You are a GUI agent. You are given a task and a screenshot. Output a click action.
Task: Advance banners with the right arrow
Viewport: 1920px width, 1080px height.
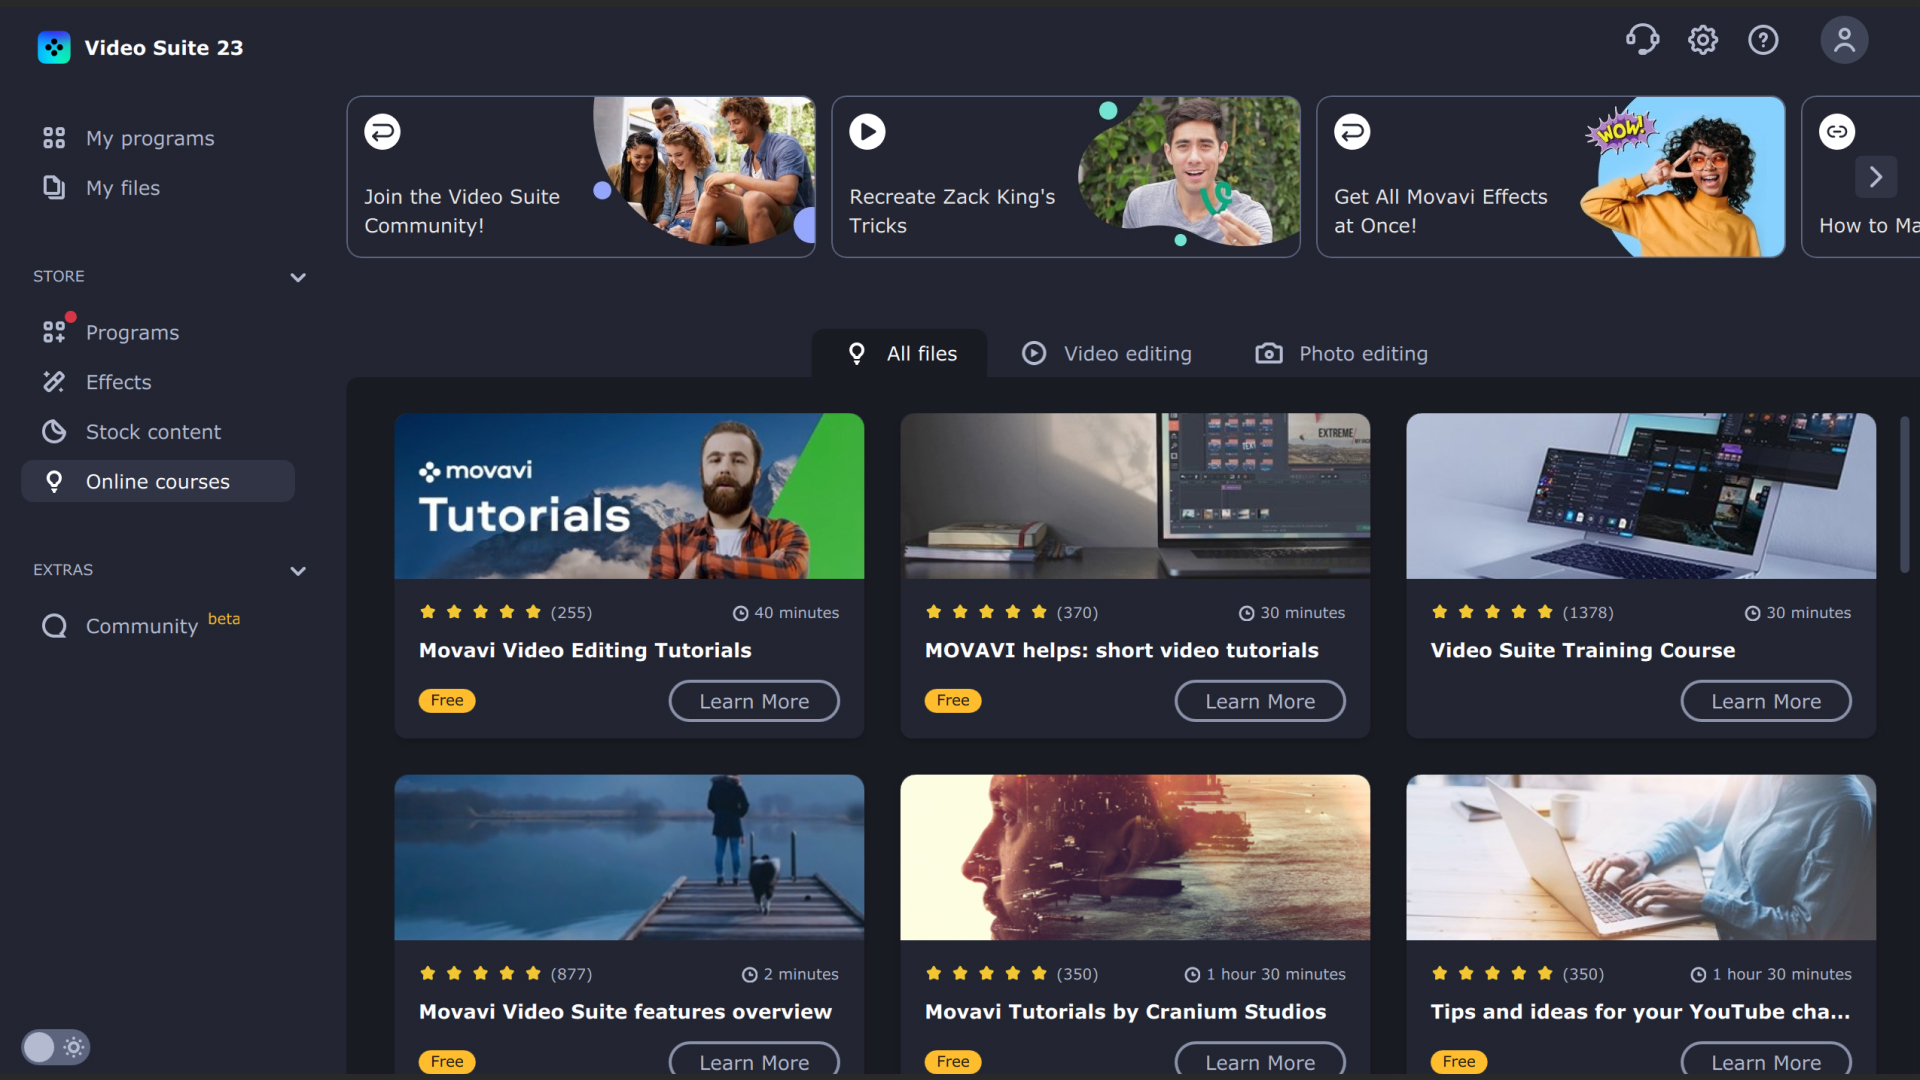[x=1876, y=177]
